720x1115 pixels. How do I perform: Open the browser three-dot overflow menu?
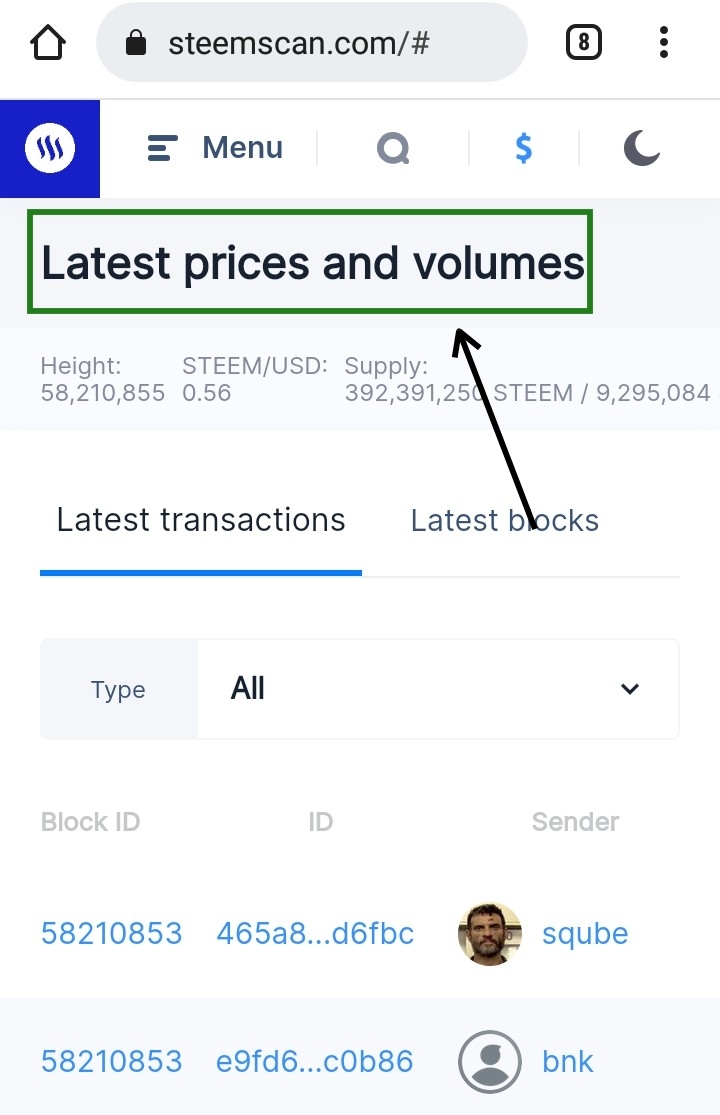(664, 43)
